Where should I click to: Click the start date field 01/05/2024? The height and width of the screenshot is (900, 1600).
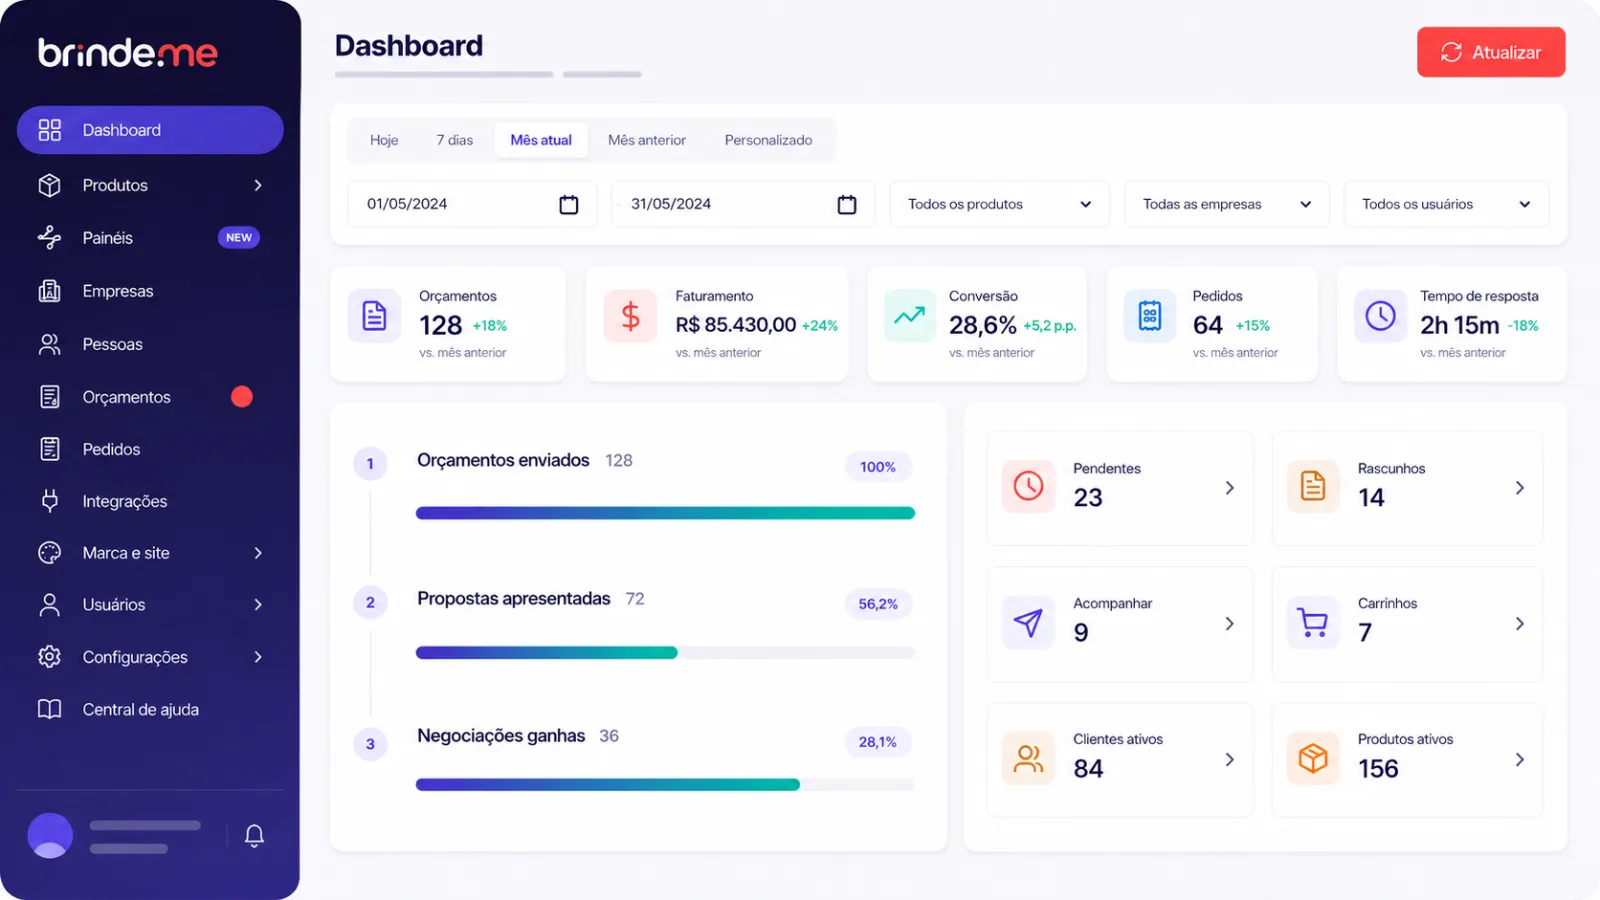coord(472,204)
